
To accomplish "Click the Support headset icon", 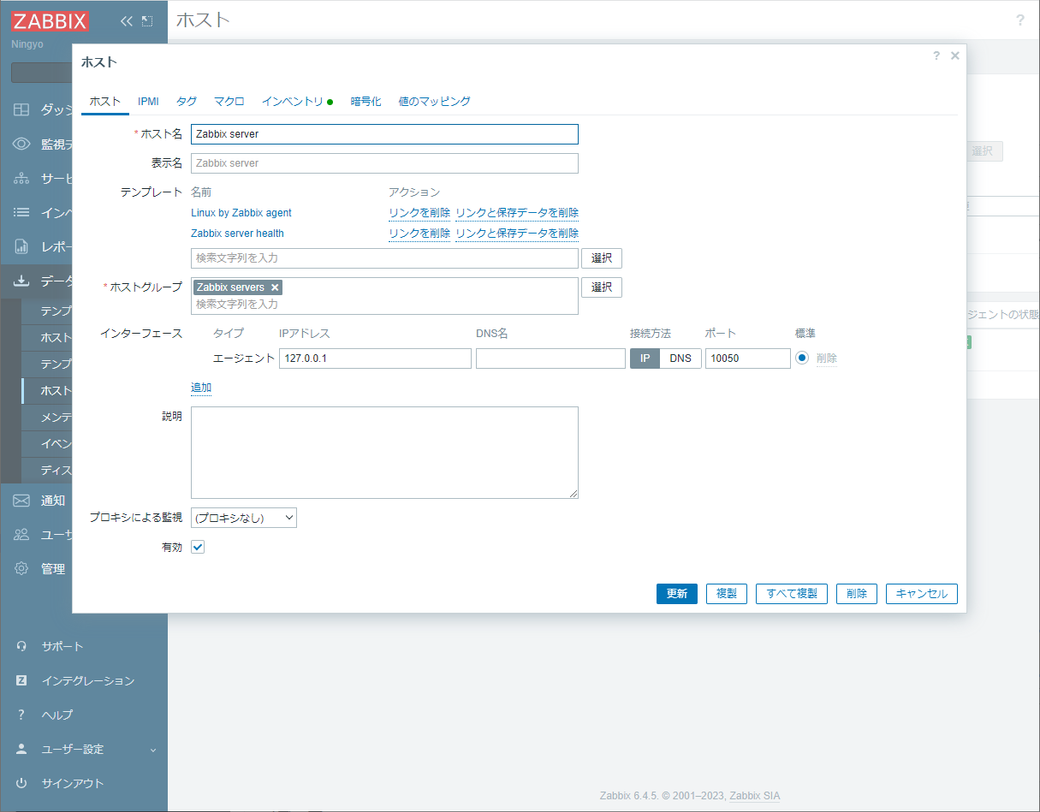I will coord(21,646).
